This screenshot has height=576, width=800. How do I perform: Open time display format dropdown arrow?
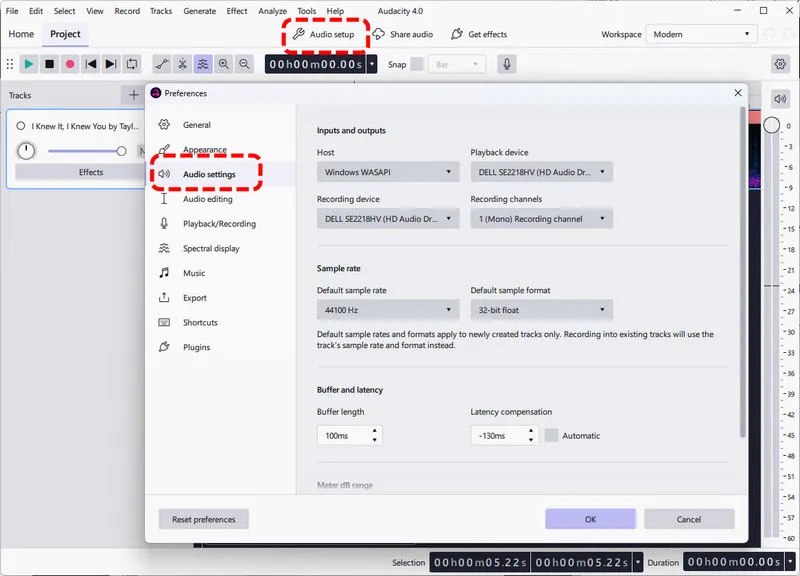[372, 64]
